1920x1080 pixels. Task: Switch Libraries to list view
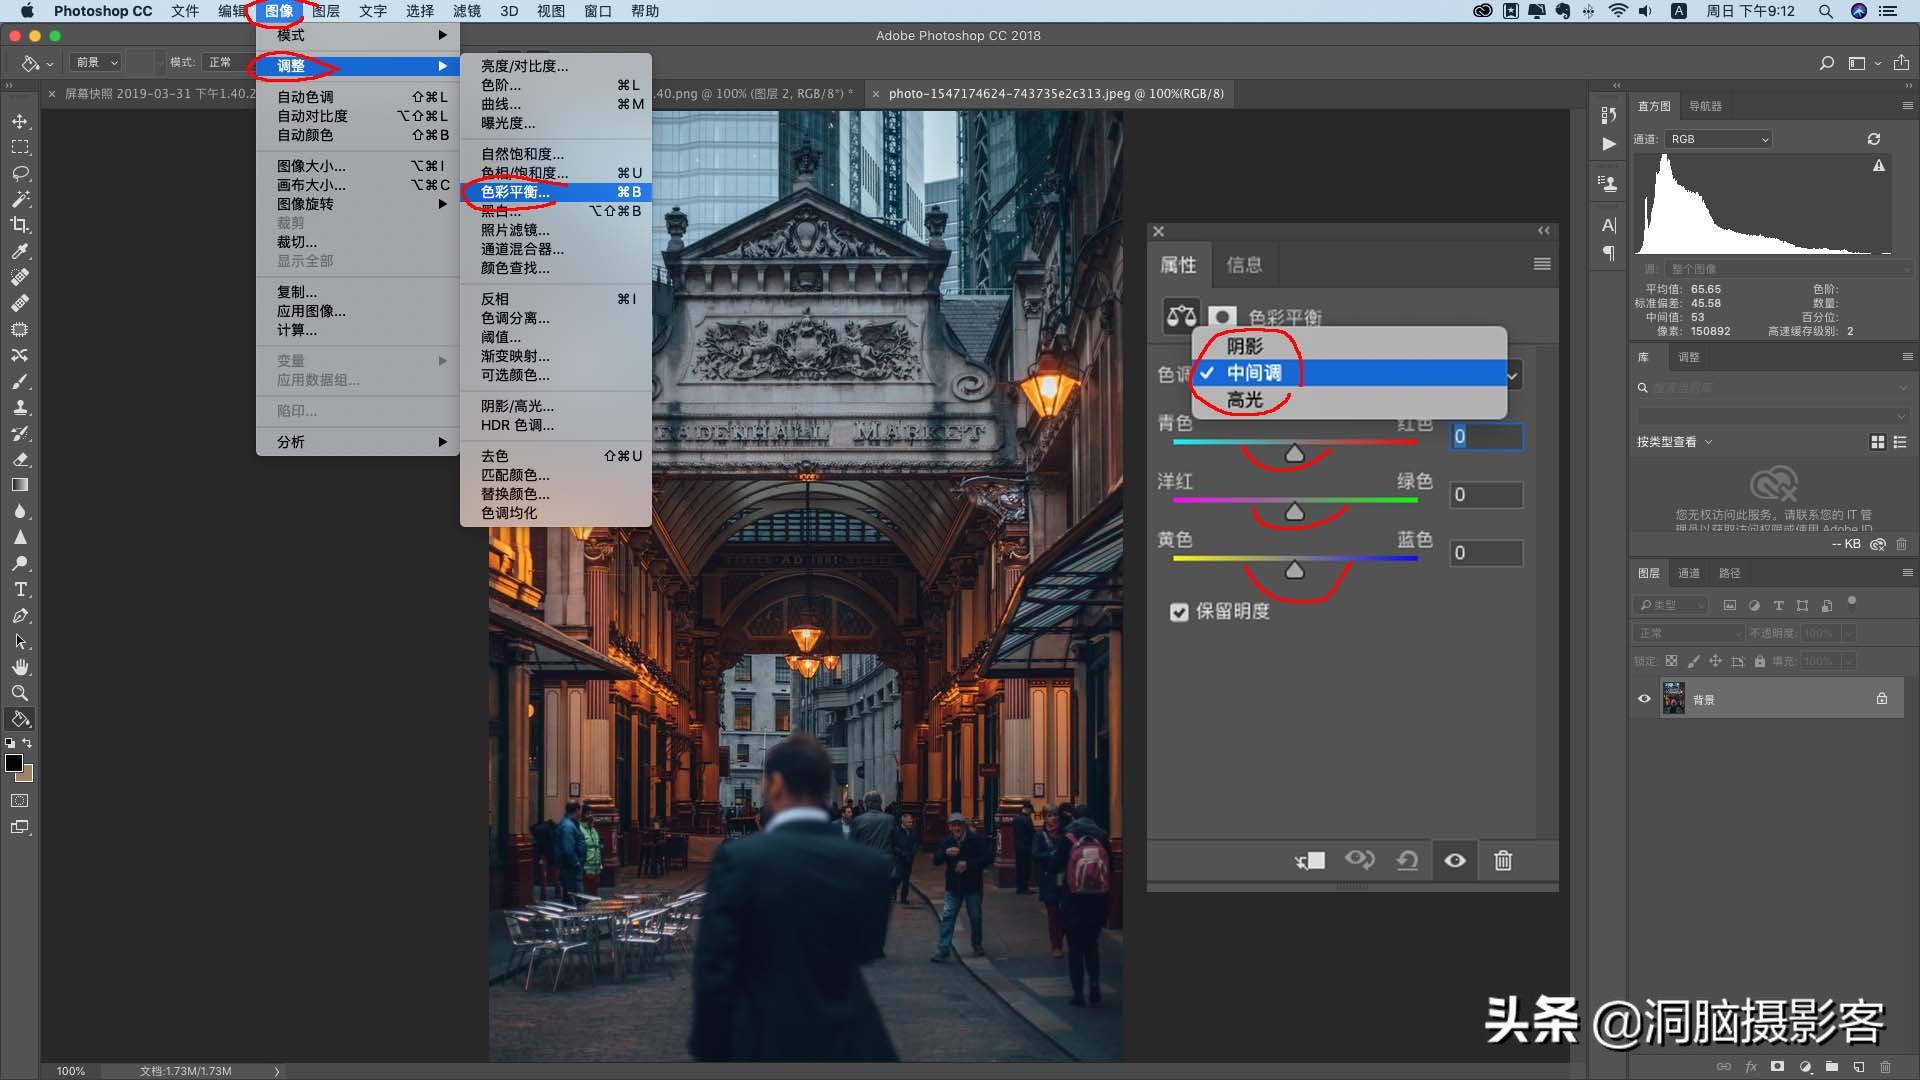click(x=1900, y=442)
